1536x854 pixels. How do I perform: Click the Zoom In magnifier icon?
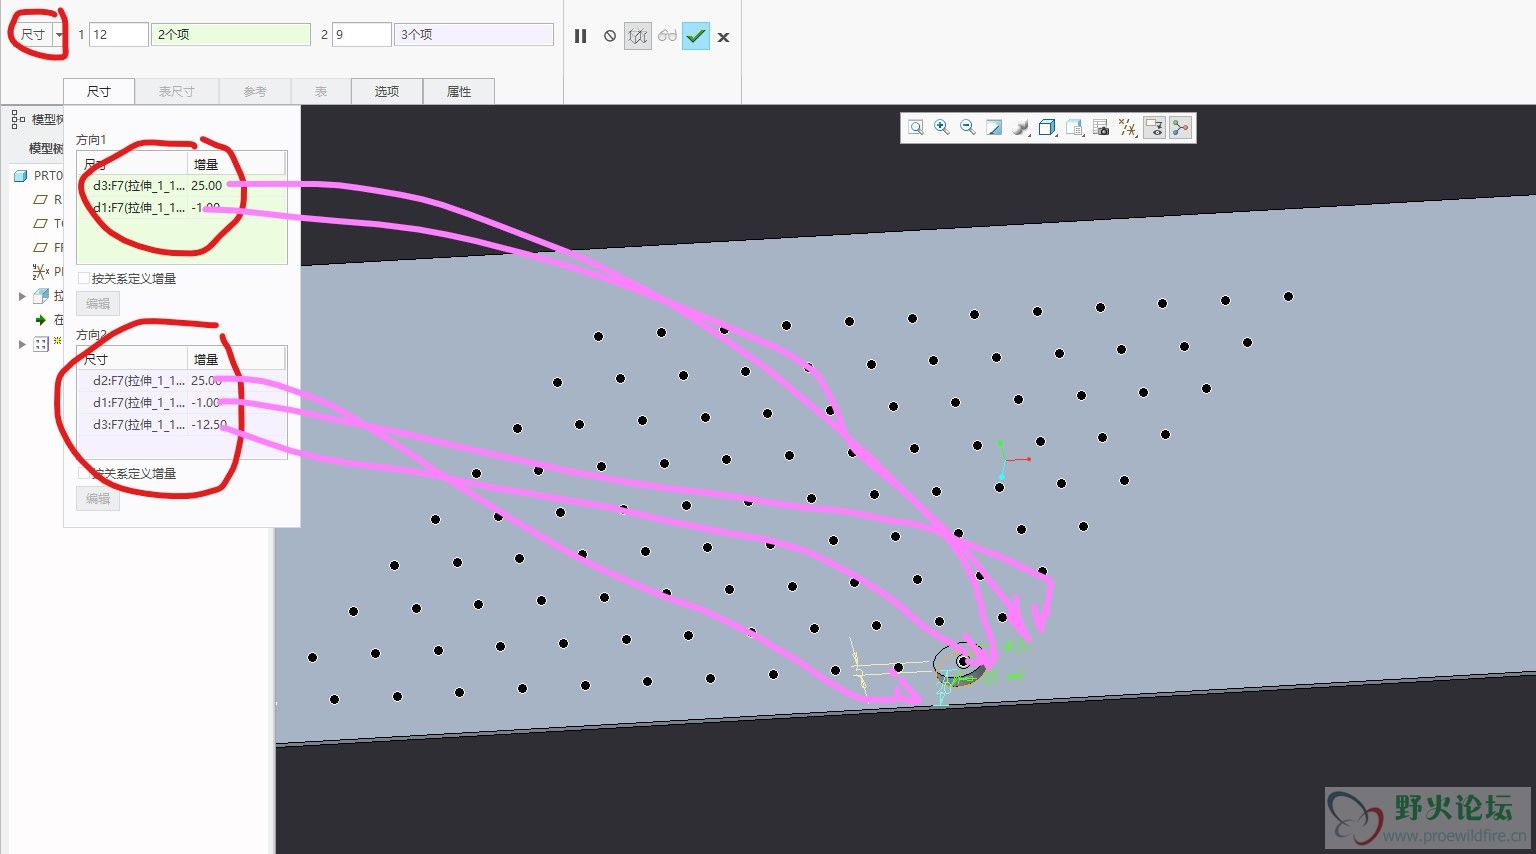[941, 127]
